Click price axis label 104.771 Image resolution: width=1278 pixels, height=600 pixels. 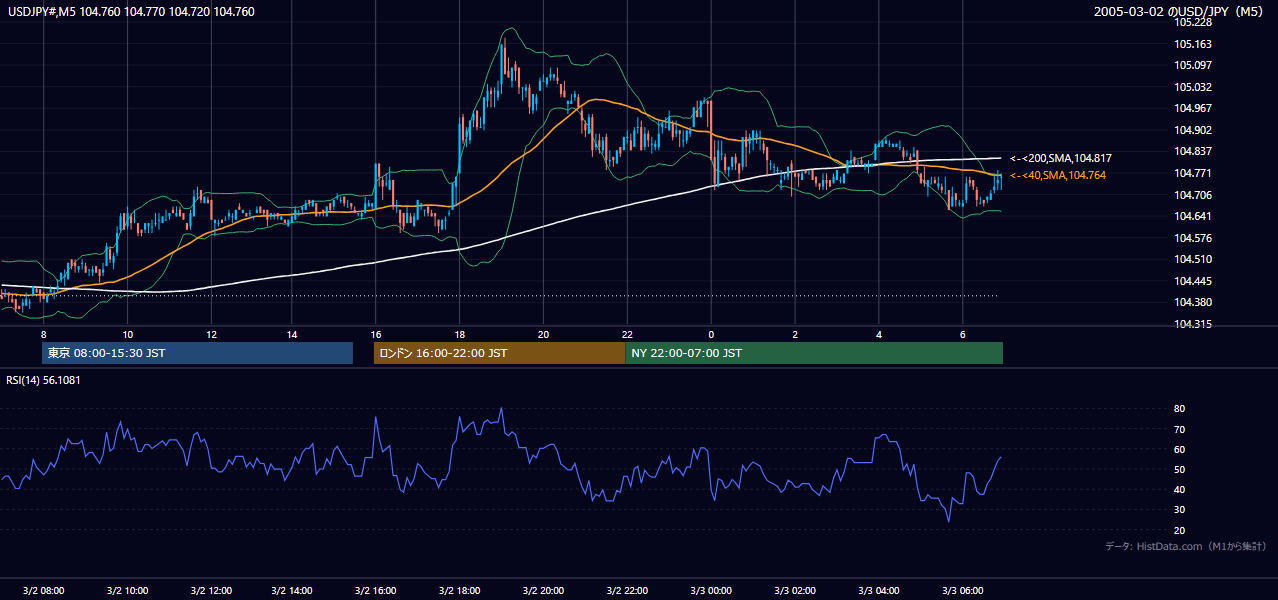[1193, 173]
